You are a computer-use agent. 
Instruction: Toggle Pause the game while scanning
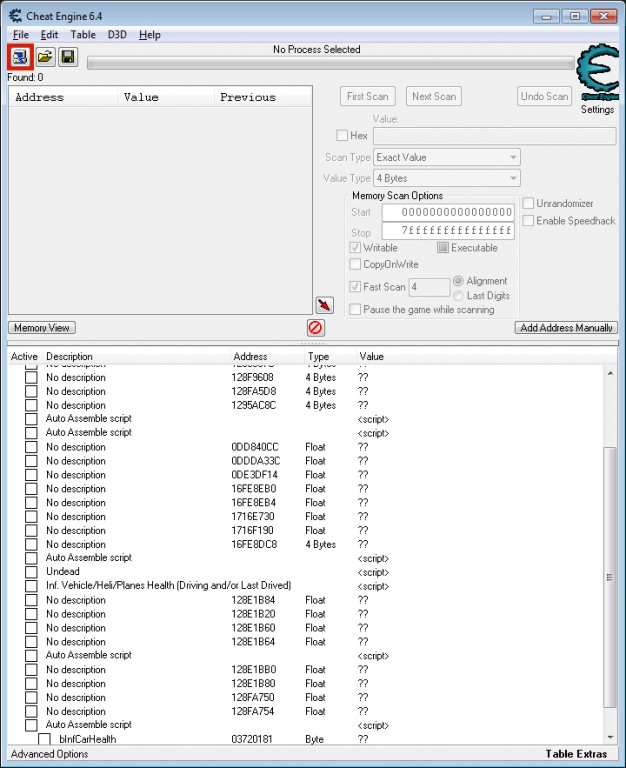[355, 309]
